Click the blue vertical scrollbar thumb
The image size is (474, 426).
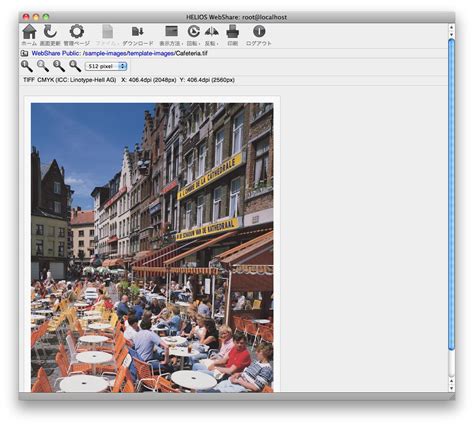(x=451, y=195)
